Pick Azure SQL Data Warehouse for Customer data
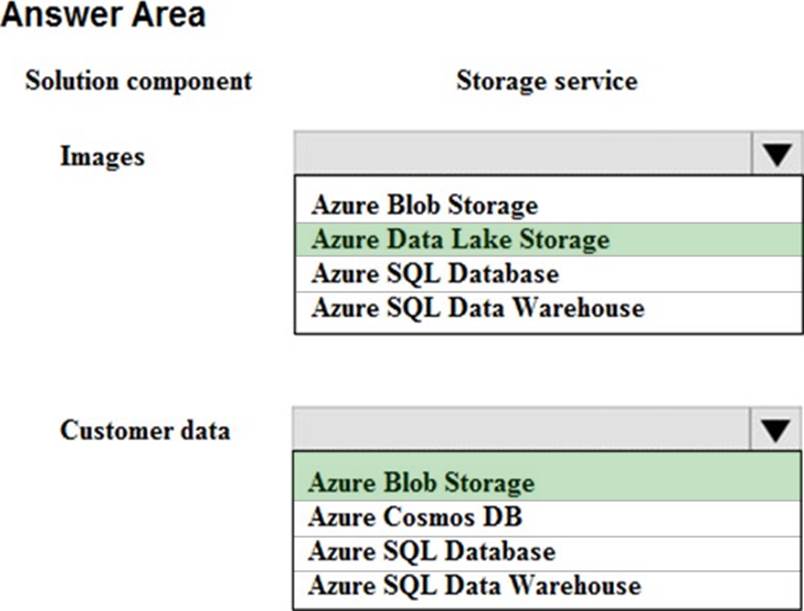This screenshot has width=804, height=611. [x=474, y=585]
